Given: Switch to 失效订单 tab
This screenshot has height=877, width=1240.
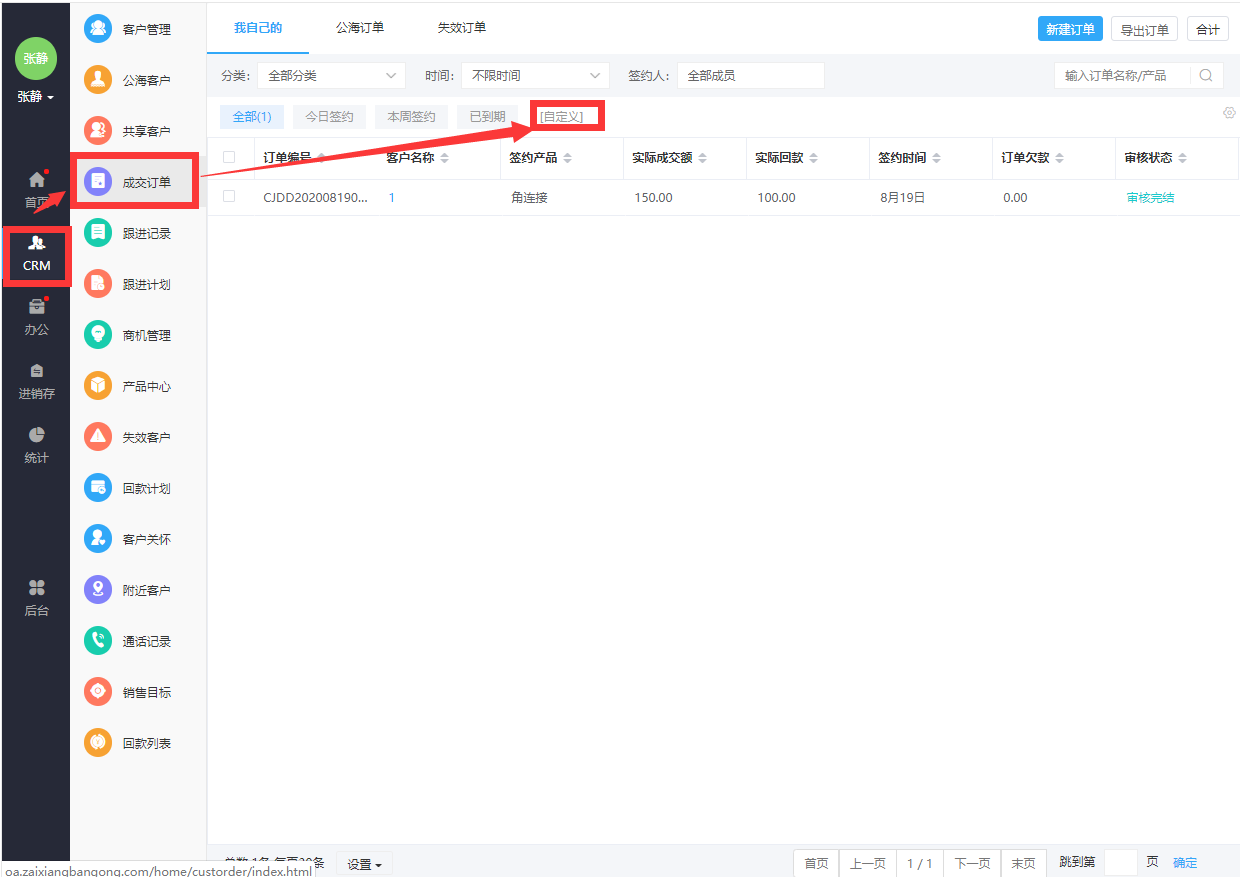Looking at the screenshot, I should 462,28.
